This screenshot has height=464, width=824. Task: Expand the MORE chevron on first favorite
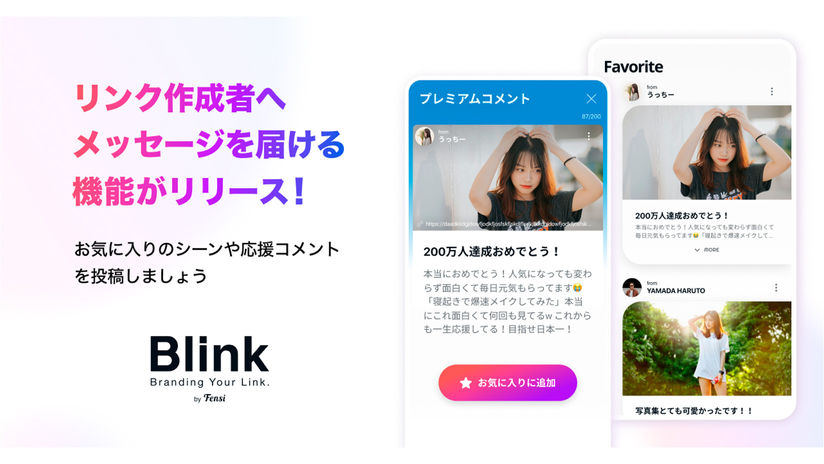click(x=697, y=250)
